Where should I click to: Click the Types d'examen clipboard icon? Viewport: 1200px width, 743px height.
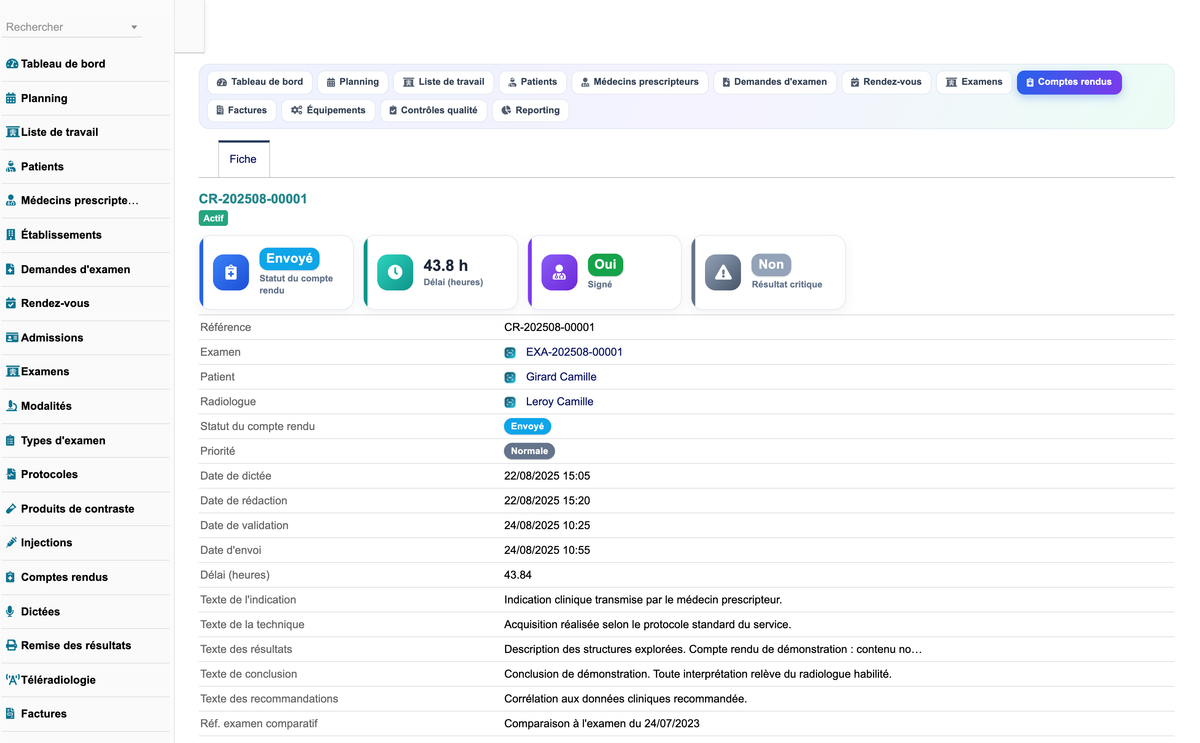tap(11, 440)
